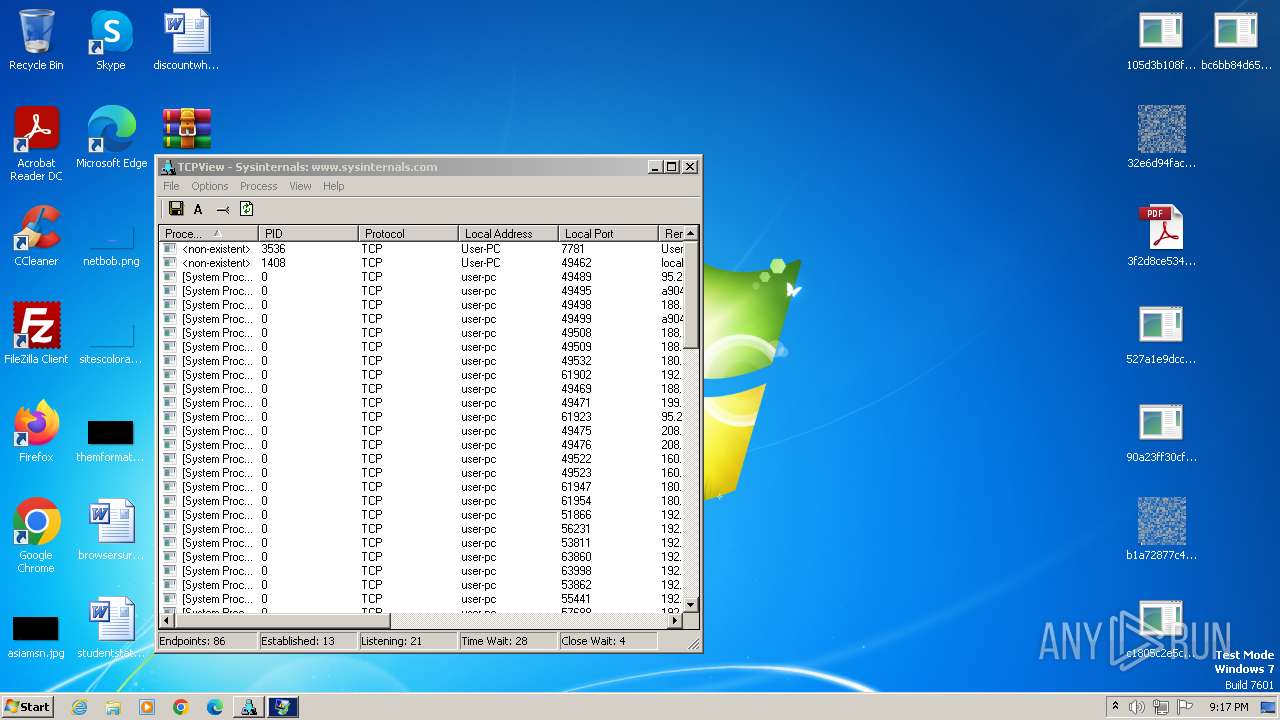Open Internet Explorer from the taskbar
The width and height of the screenshot is (1280, 720).
(x=79, y=707)
